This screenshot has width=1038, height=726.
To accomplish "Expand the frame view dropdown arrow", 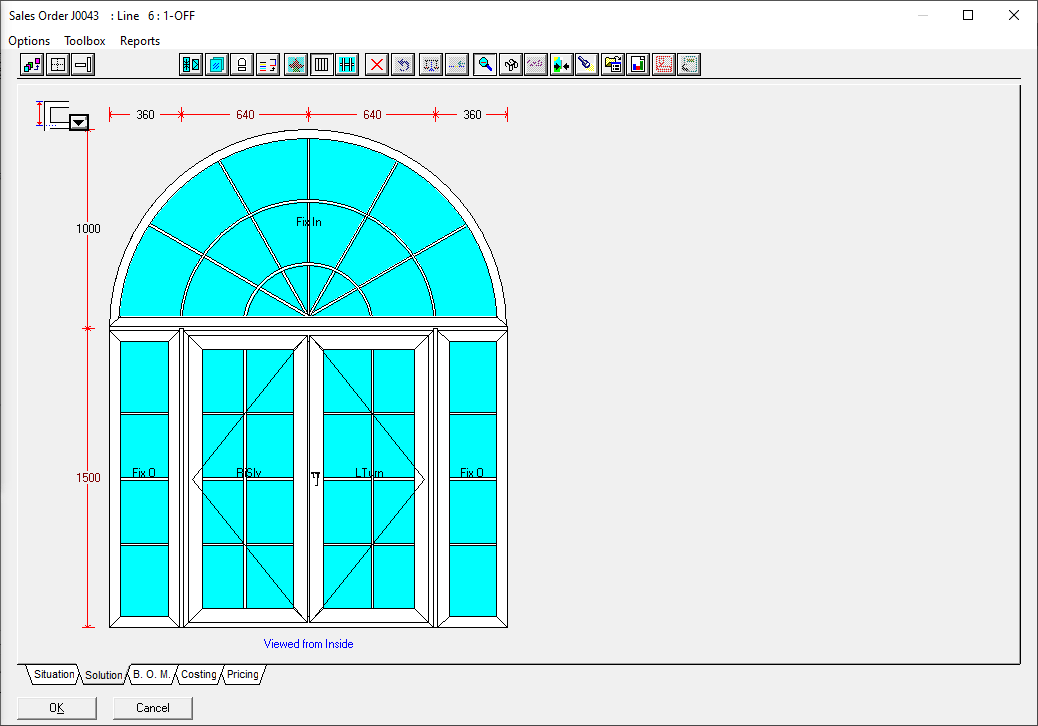I will click(x=79, y=122).
